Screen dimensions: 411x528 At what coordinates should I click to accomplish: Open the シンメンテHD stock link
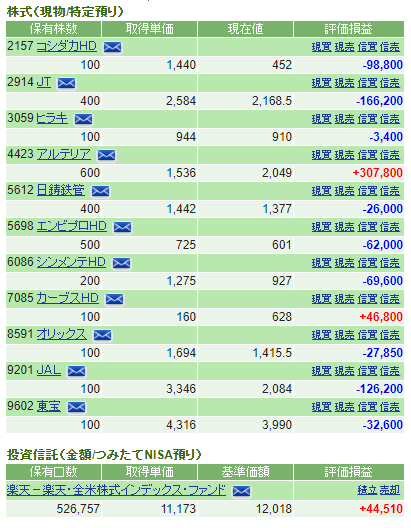71,262
